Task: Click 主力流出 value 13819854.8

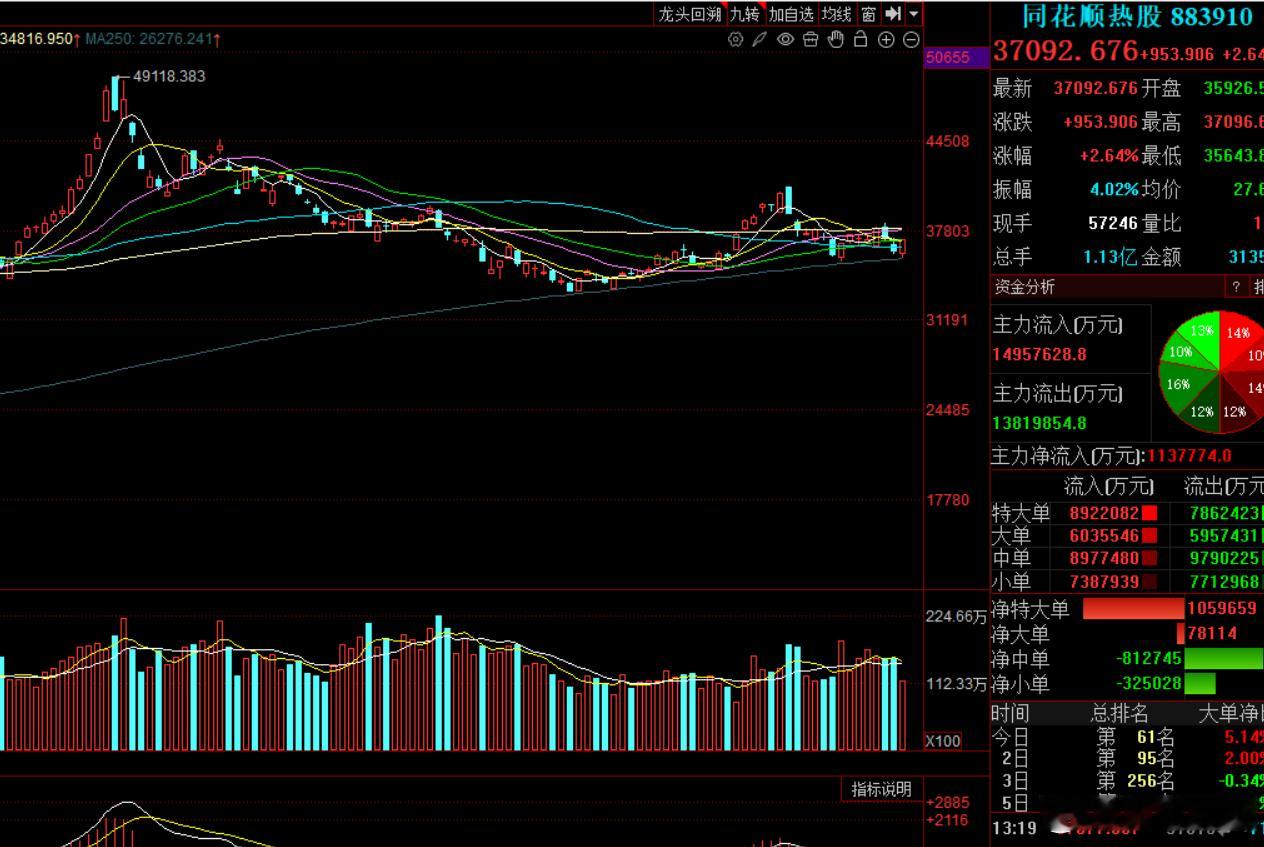Action: pos(1040,423)
